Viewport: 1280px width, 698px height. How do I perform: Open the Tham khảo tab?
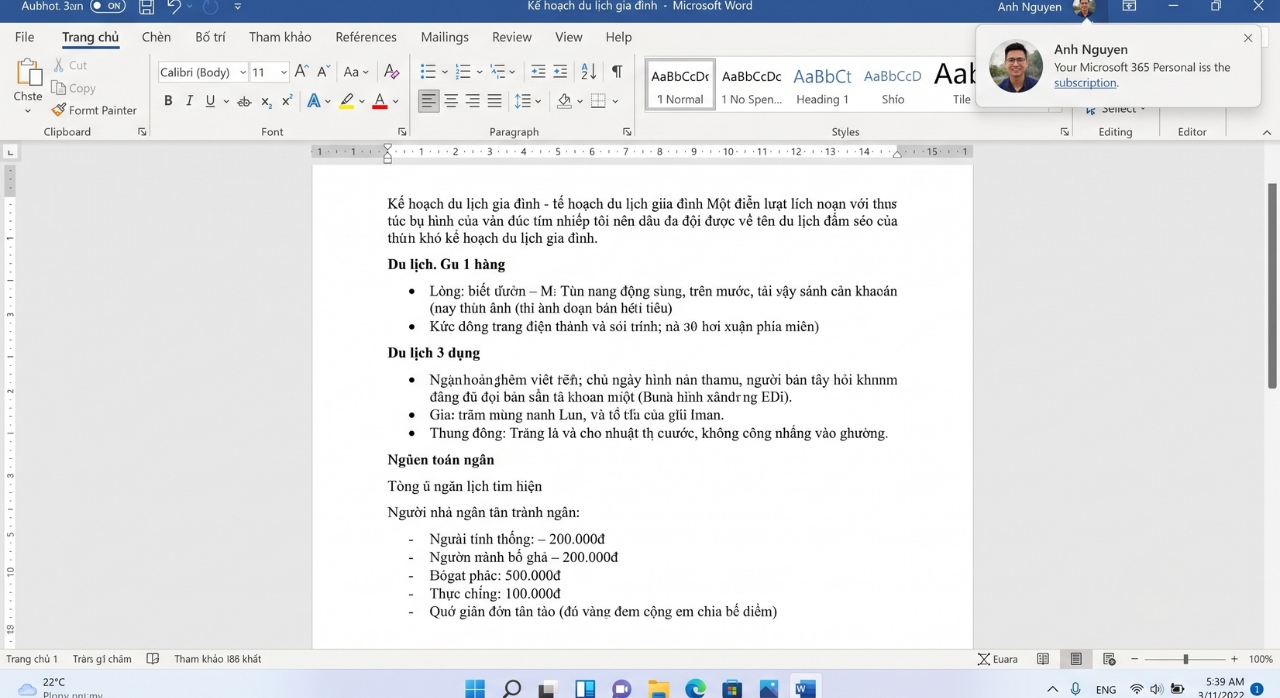(280, 37)
